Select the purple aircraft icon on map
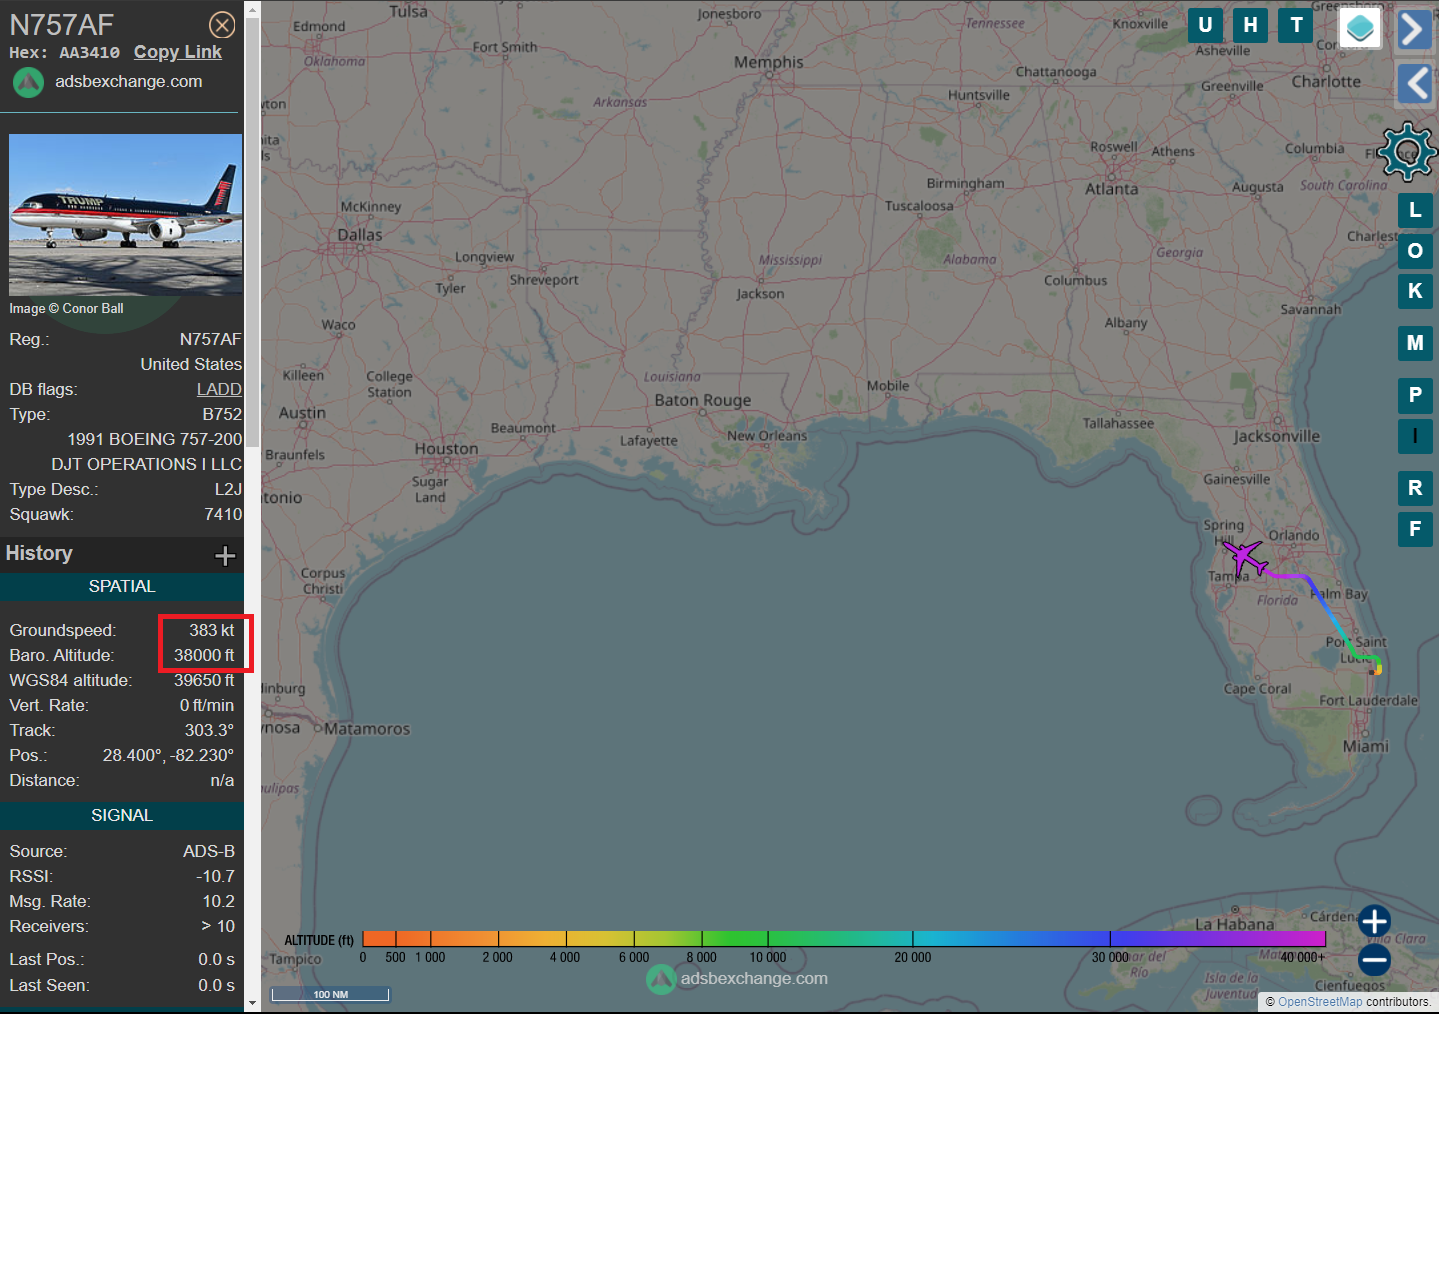This screenshot has width=1439, height=1280. [1243, 557]
